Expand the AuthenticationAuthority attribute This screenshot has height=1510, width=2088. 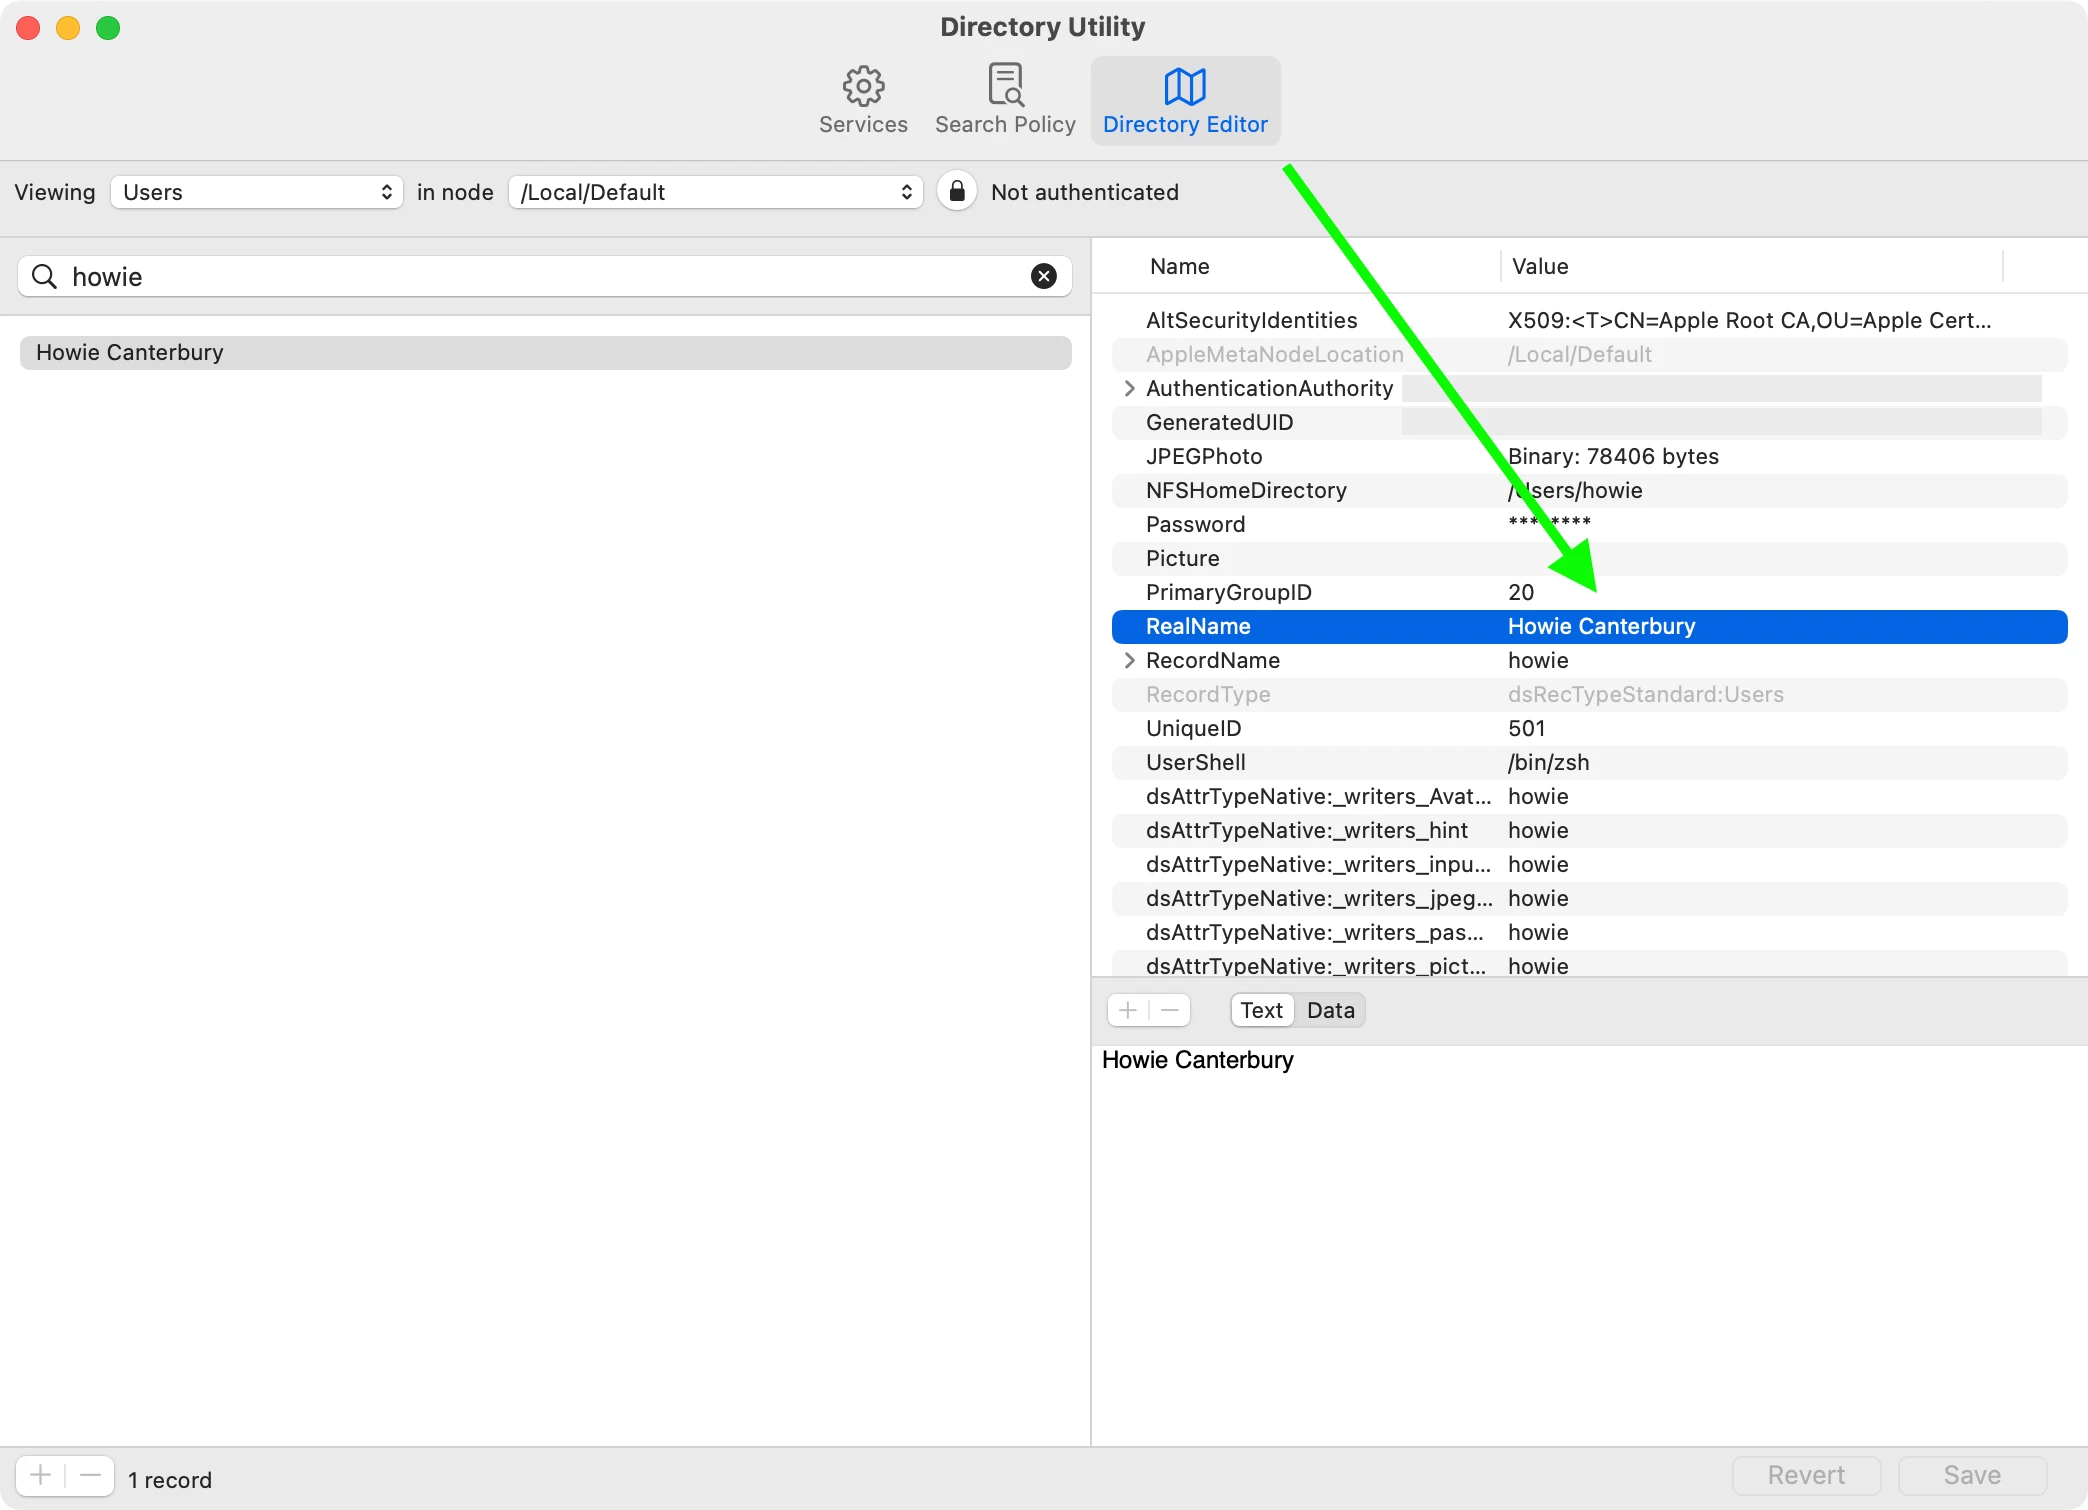[x=1129, y=388]
